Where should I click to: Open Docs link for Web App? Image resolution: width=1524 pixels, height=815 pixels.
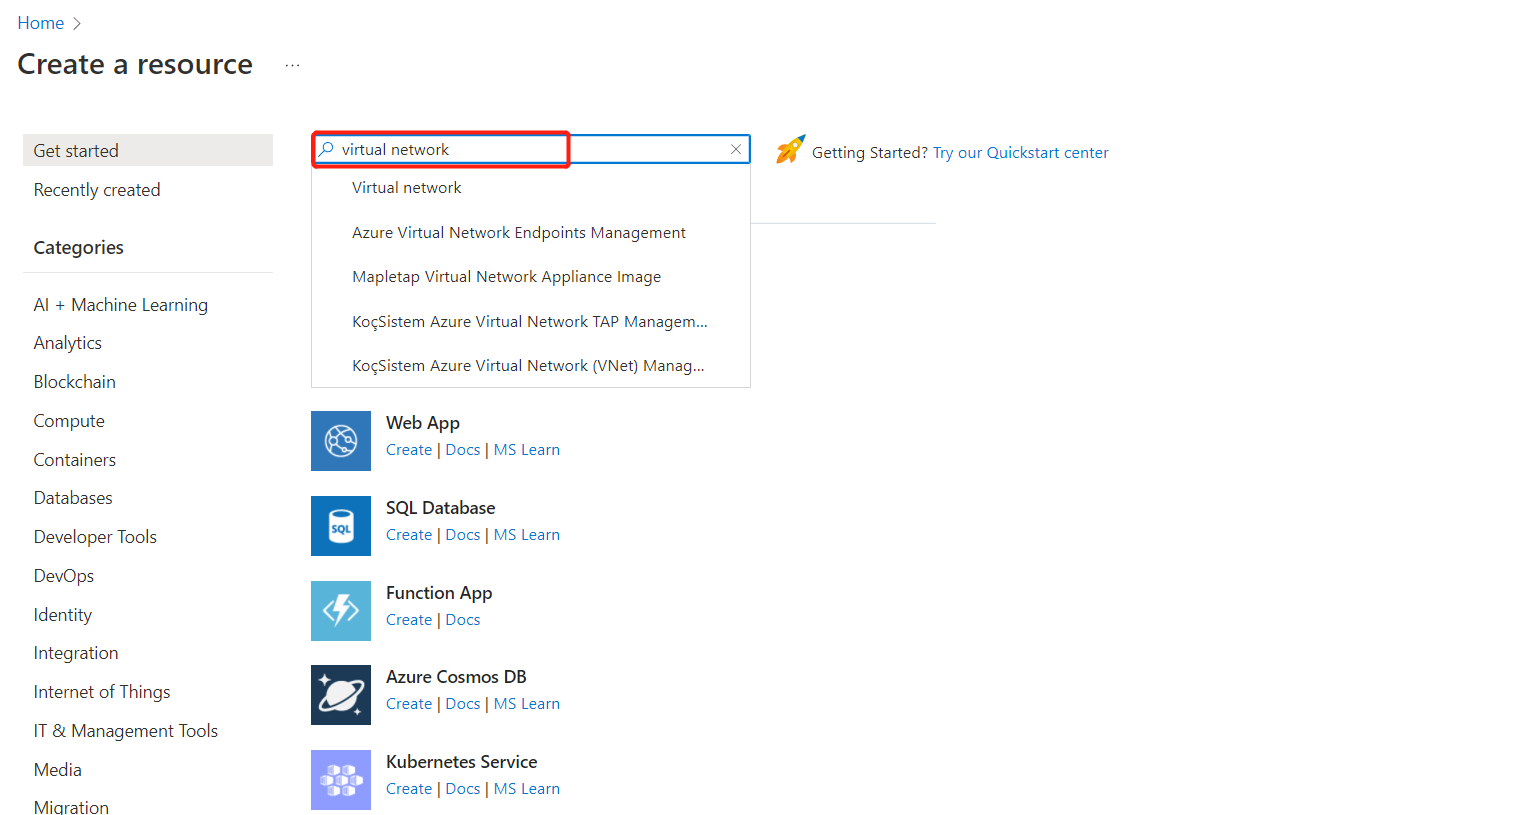(463, 450)
